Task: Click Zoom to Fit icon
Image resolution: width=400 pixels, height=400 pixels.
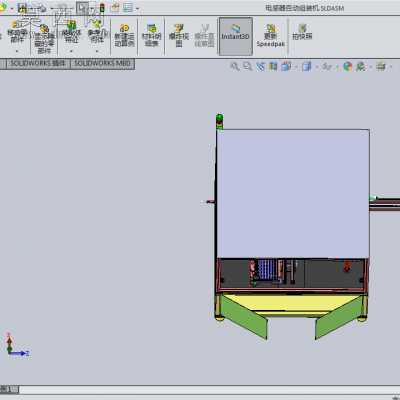Action: [x=235, y=66]
